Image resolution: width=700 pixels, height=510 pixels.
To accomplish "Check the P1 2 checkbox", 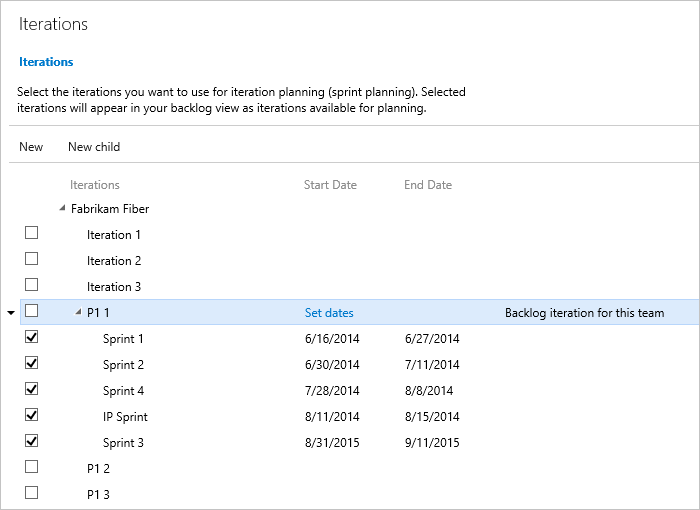I will tap(32, 467).
